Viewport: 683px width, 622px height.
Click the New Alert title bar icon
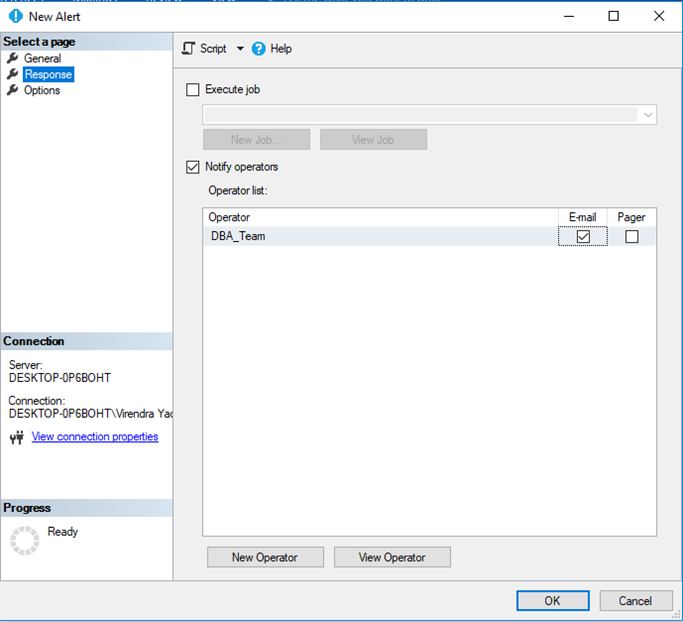pos(15,16)
